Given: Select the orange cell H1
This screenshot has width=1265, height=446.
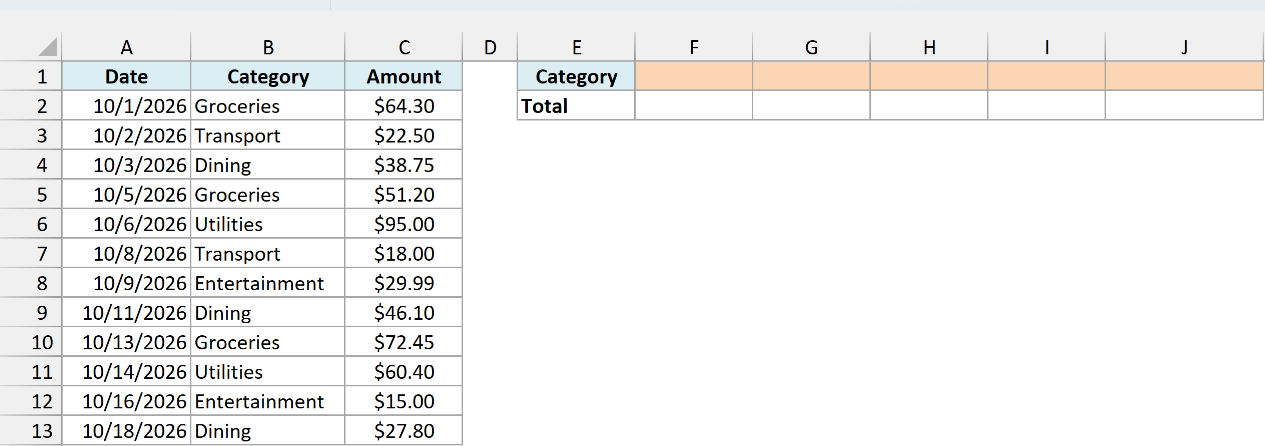Looking at the screenshot, I should click(929, 76).
